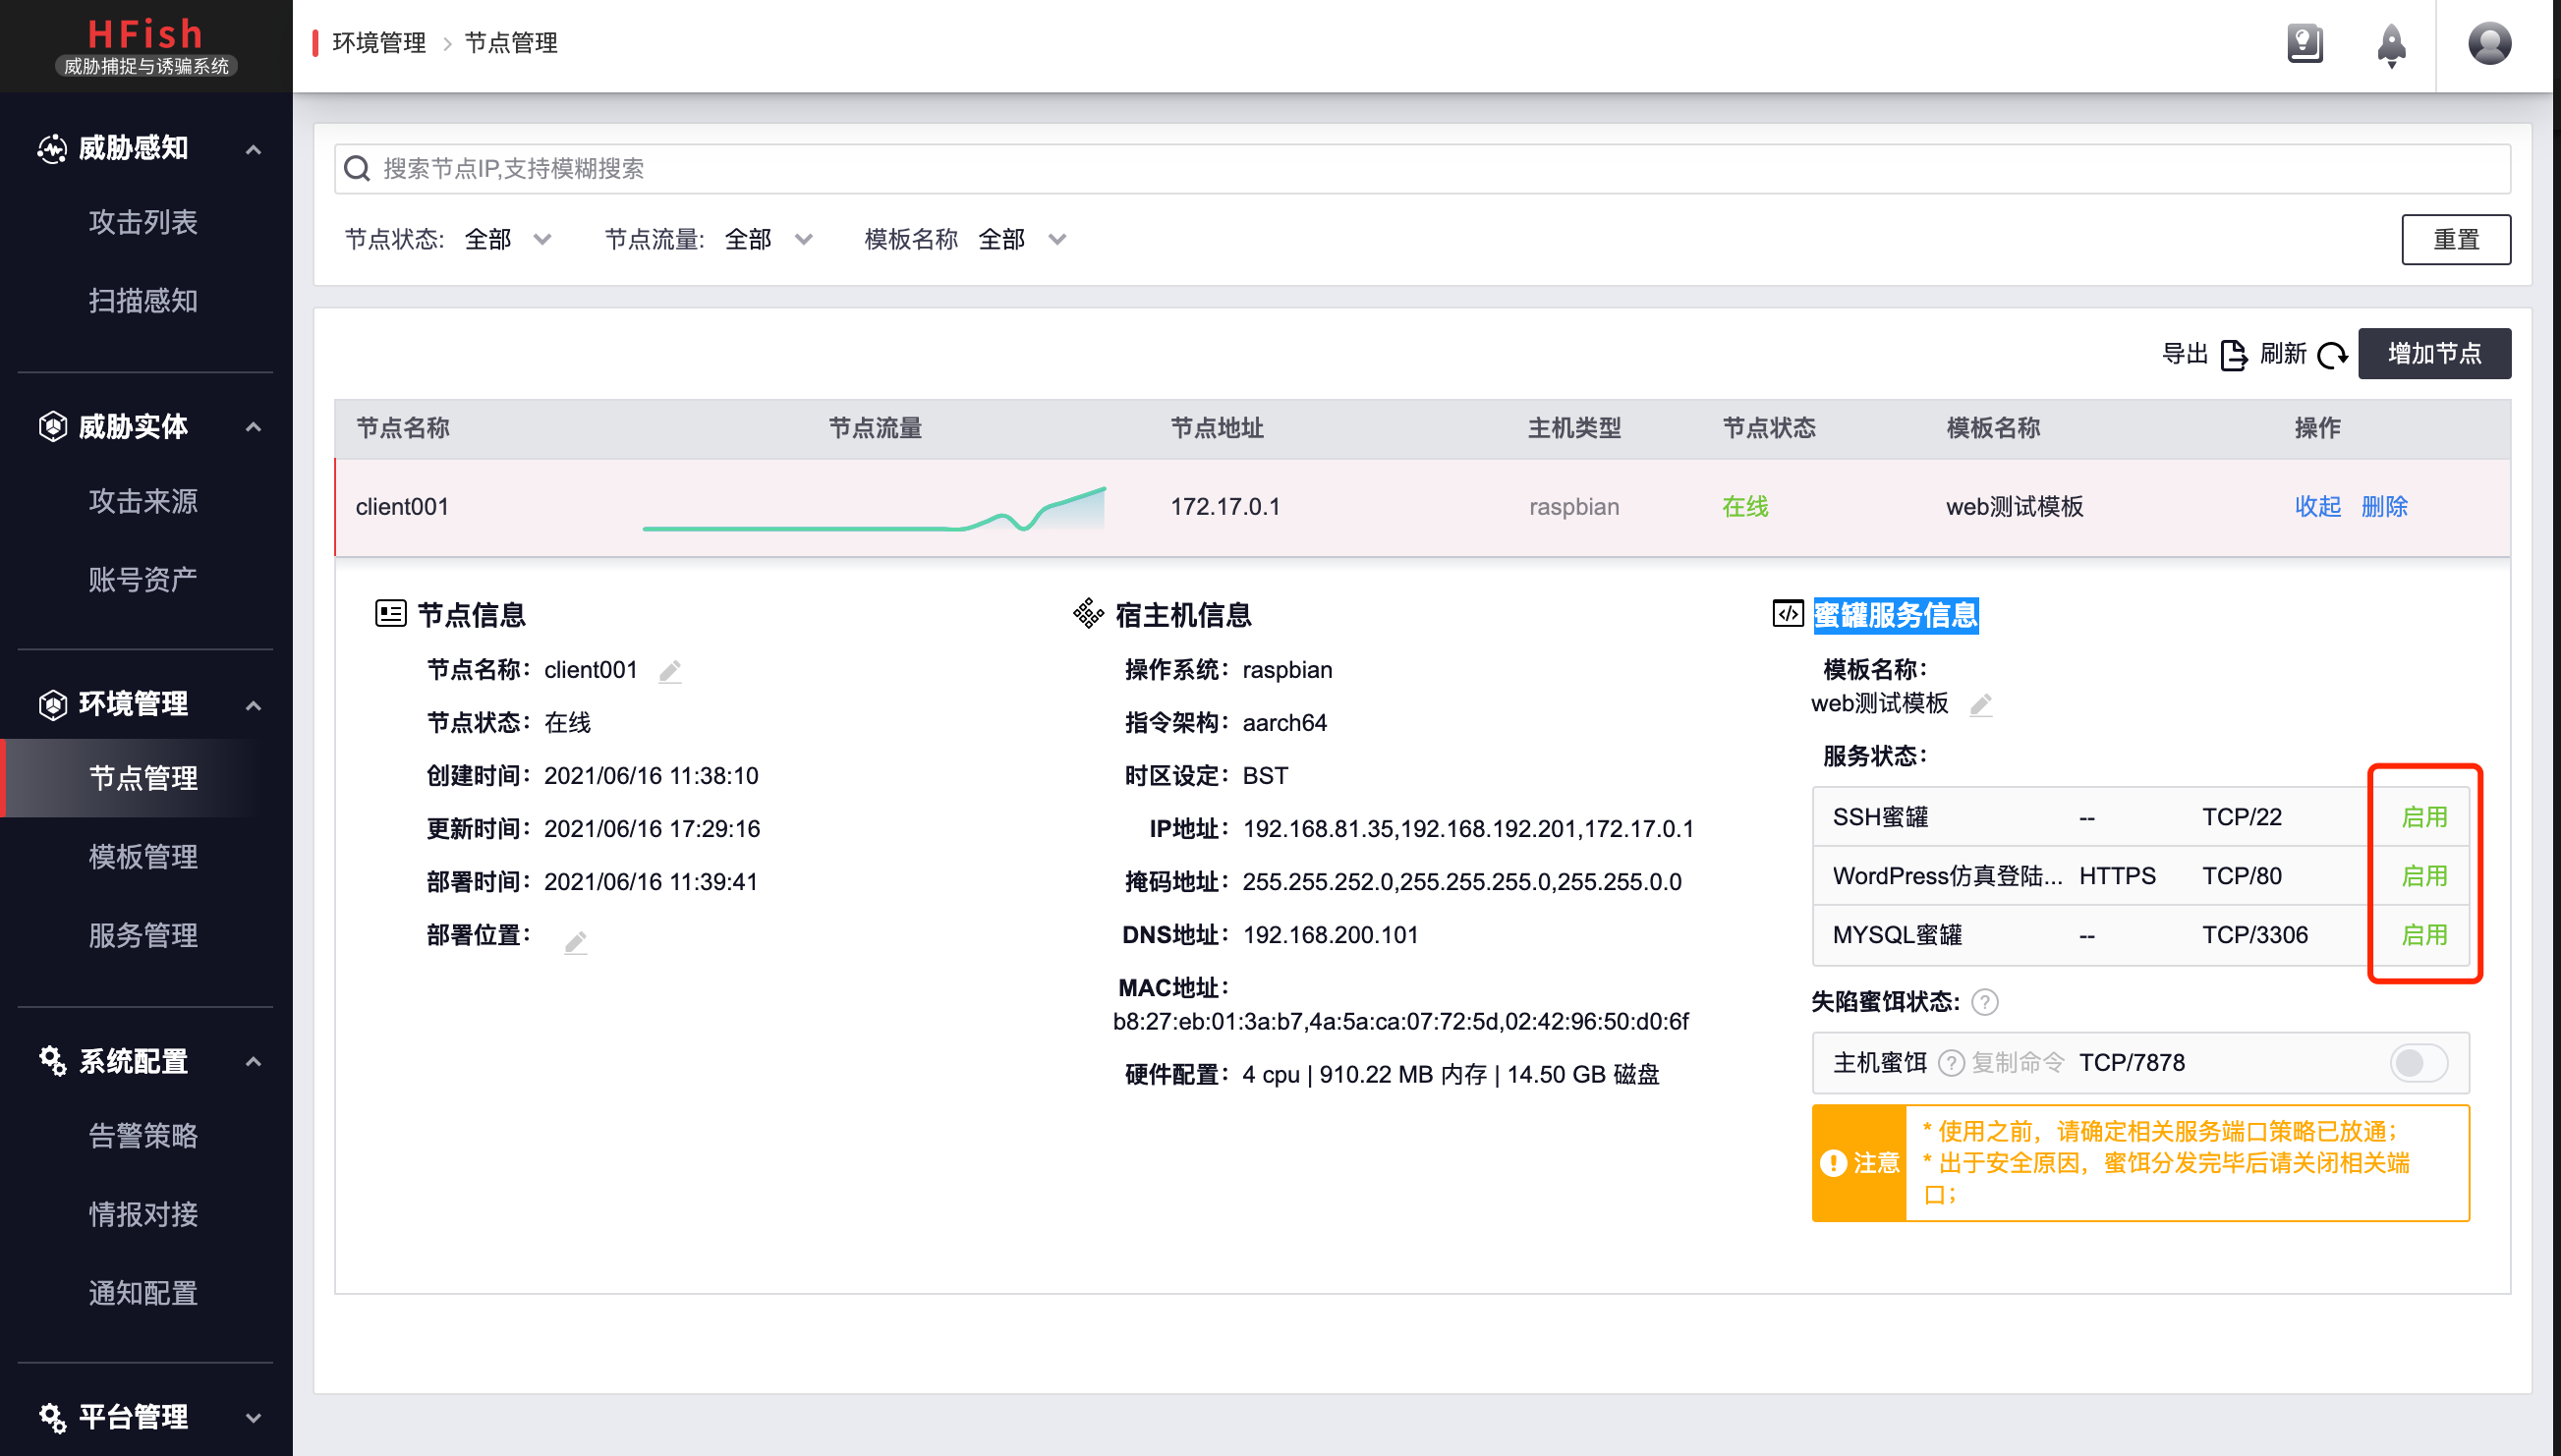Open 扫描感知 in the sidebar
Image resolution: width=2561 pixels, height=1456 pixels.
click(x=143, y=300)
